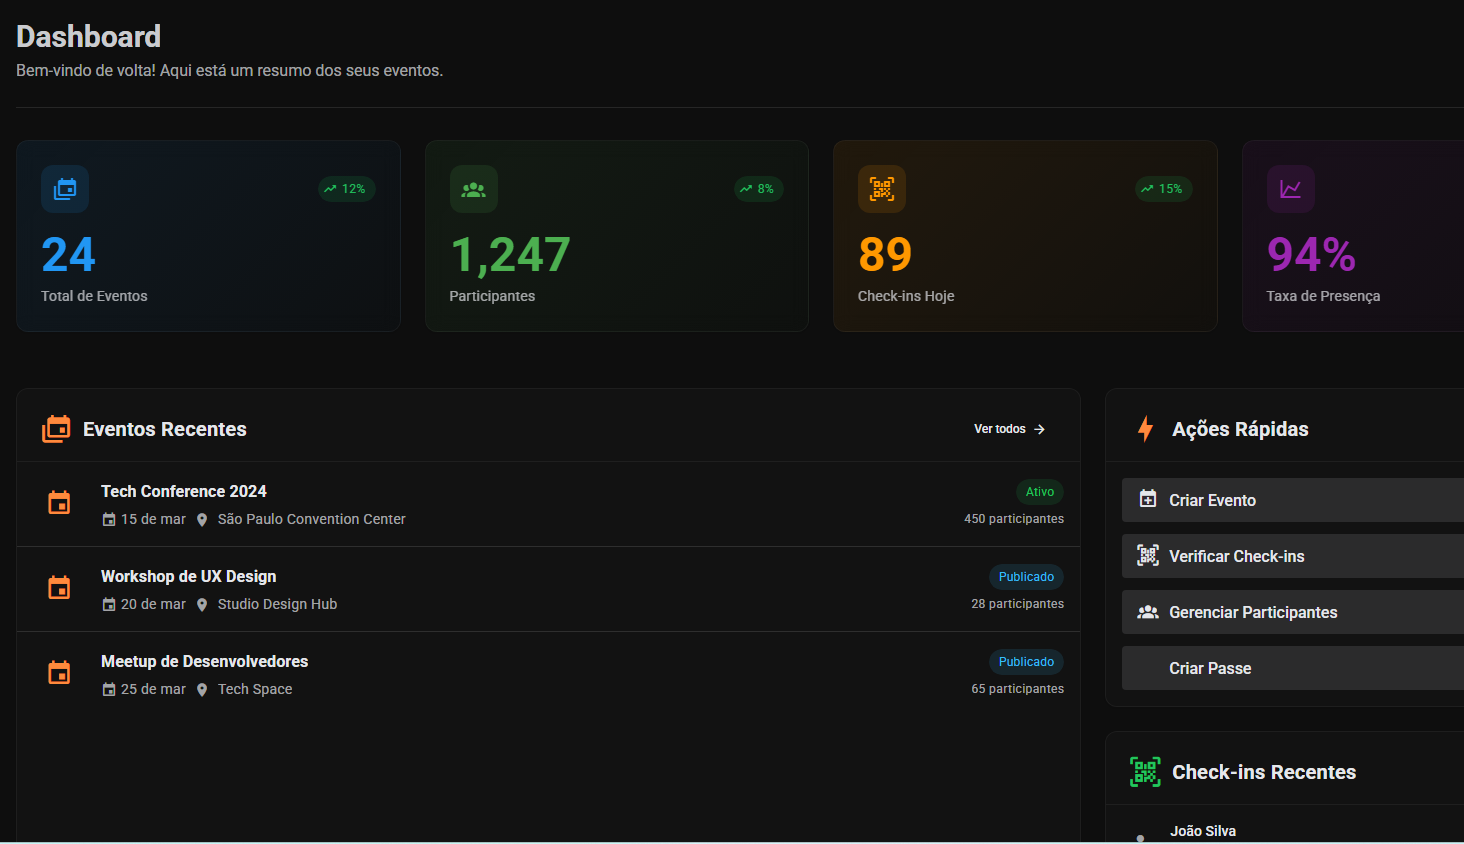This screenshot has width=1464, height=844.
Task: Click the calendar icon beside Meetup de Desenvolvedores
Action: [x=59, y=673]
